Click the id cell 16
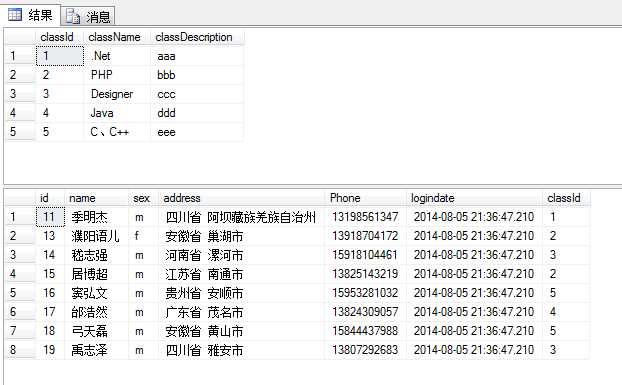Screen dimensions: 622x385 50,293
